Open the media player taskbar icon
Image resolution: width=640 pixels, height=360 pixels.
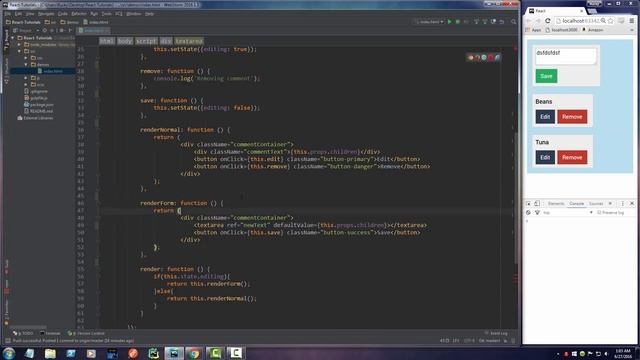pos(91,353)
